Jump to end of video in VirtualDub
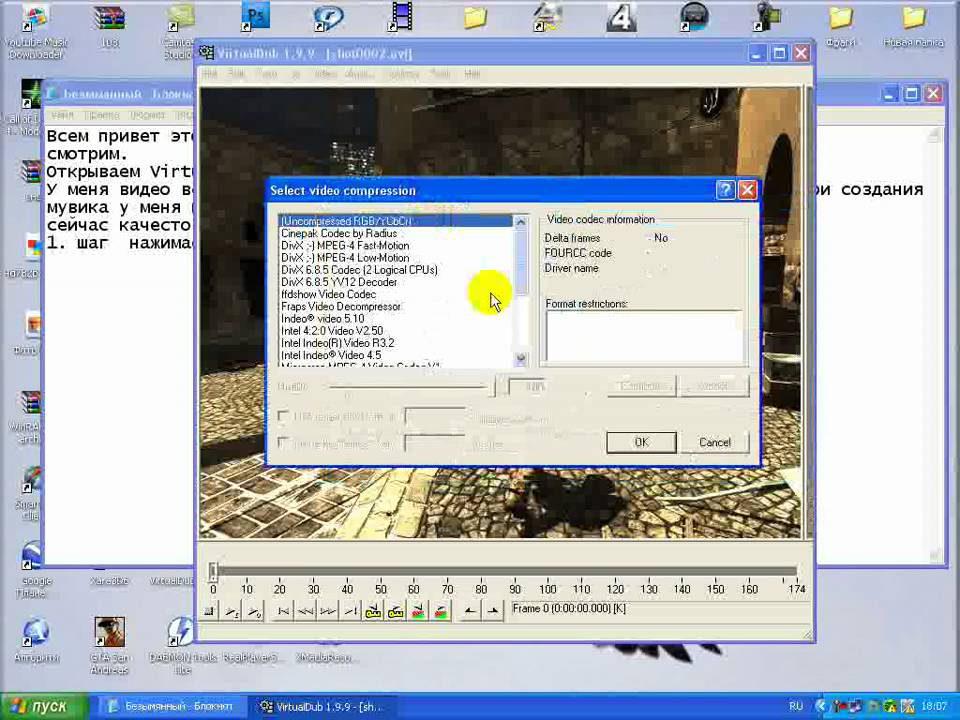The image size is (960, 720). (x=351, y=610)
